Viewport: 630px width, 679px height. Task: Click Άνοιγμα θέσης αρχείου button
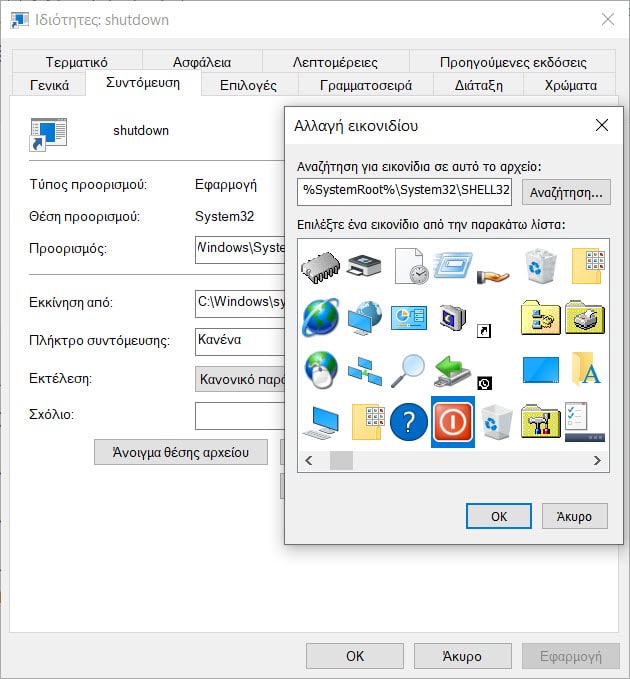(x=181, y=451)
